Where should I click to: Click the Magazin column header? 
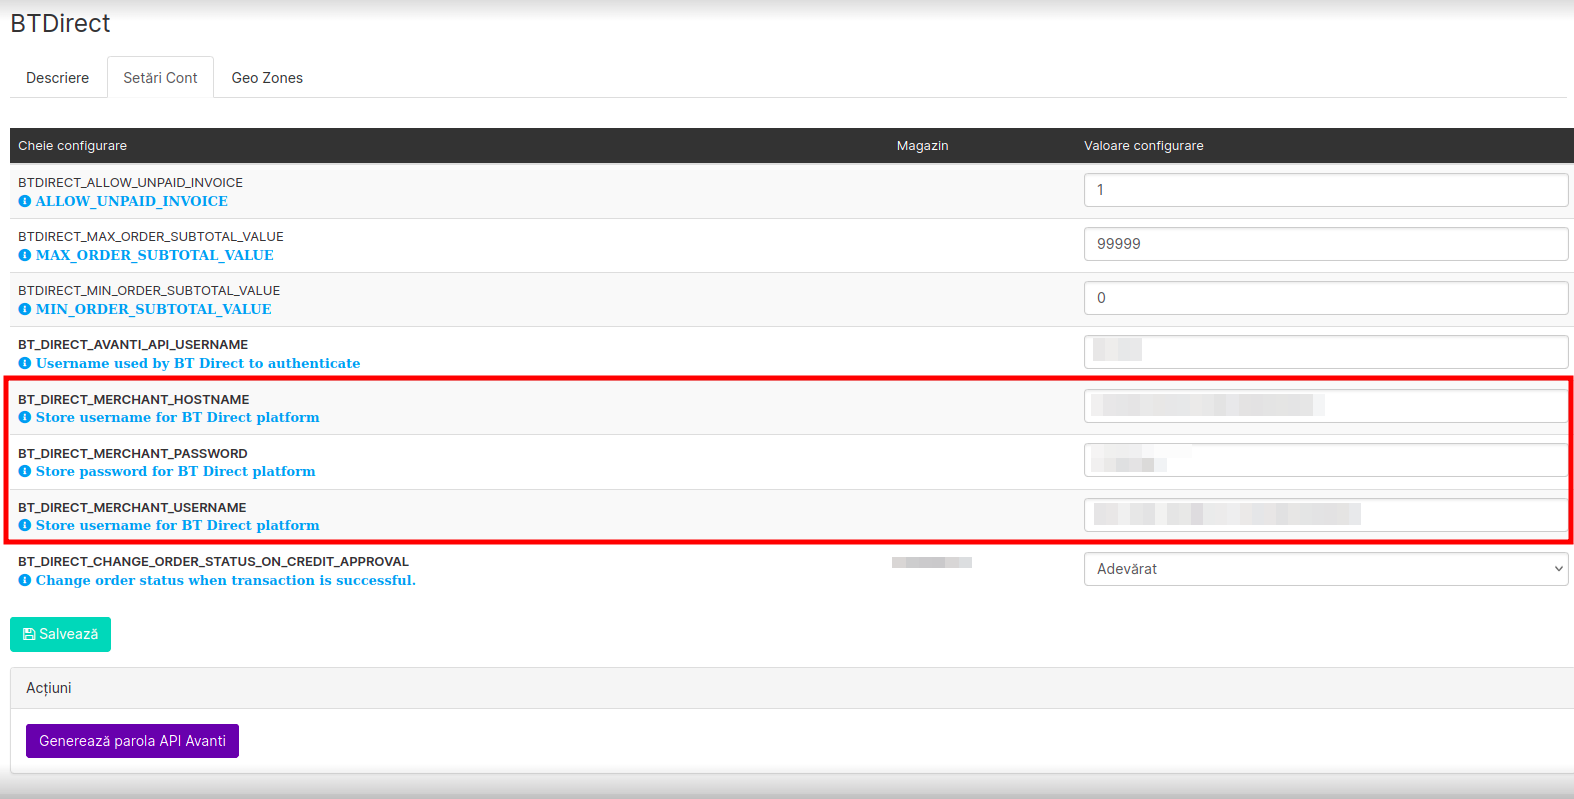click(922, 146)
